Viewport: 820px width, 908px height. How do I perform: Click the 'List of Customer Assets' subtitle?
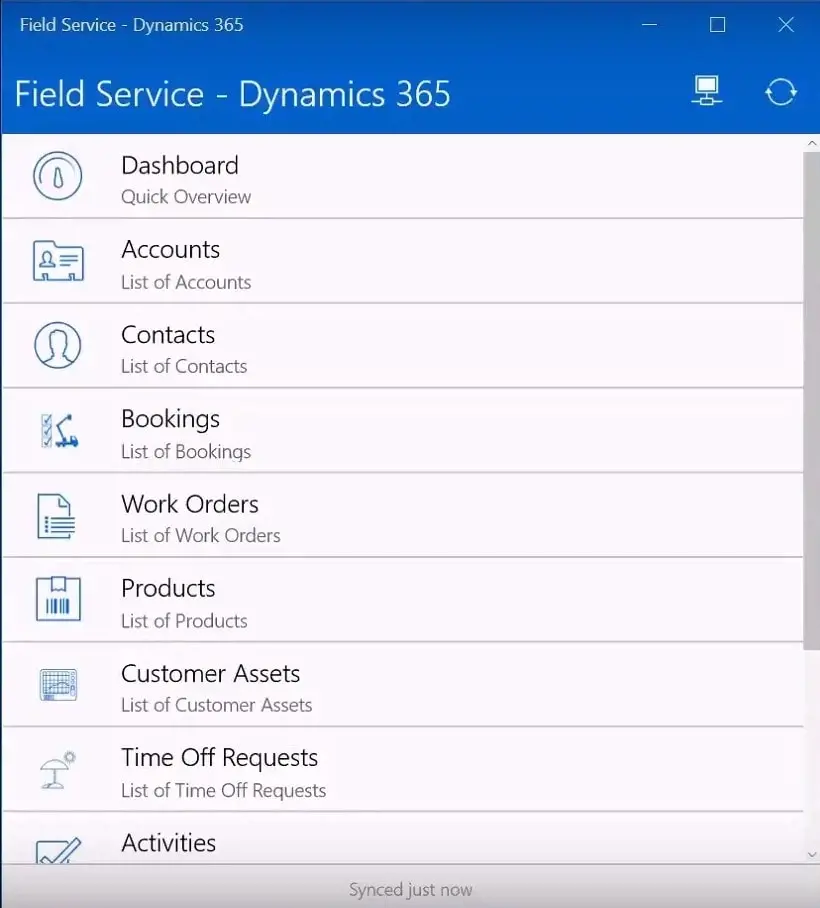pos(217,705)
